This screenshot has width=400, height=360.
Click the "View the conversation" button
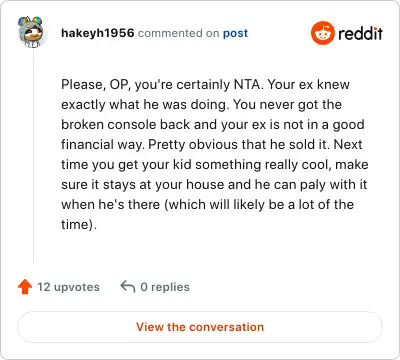(x=200, y=327)
